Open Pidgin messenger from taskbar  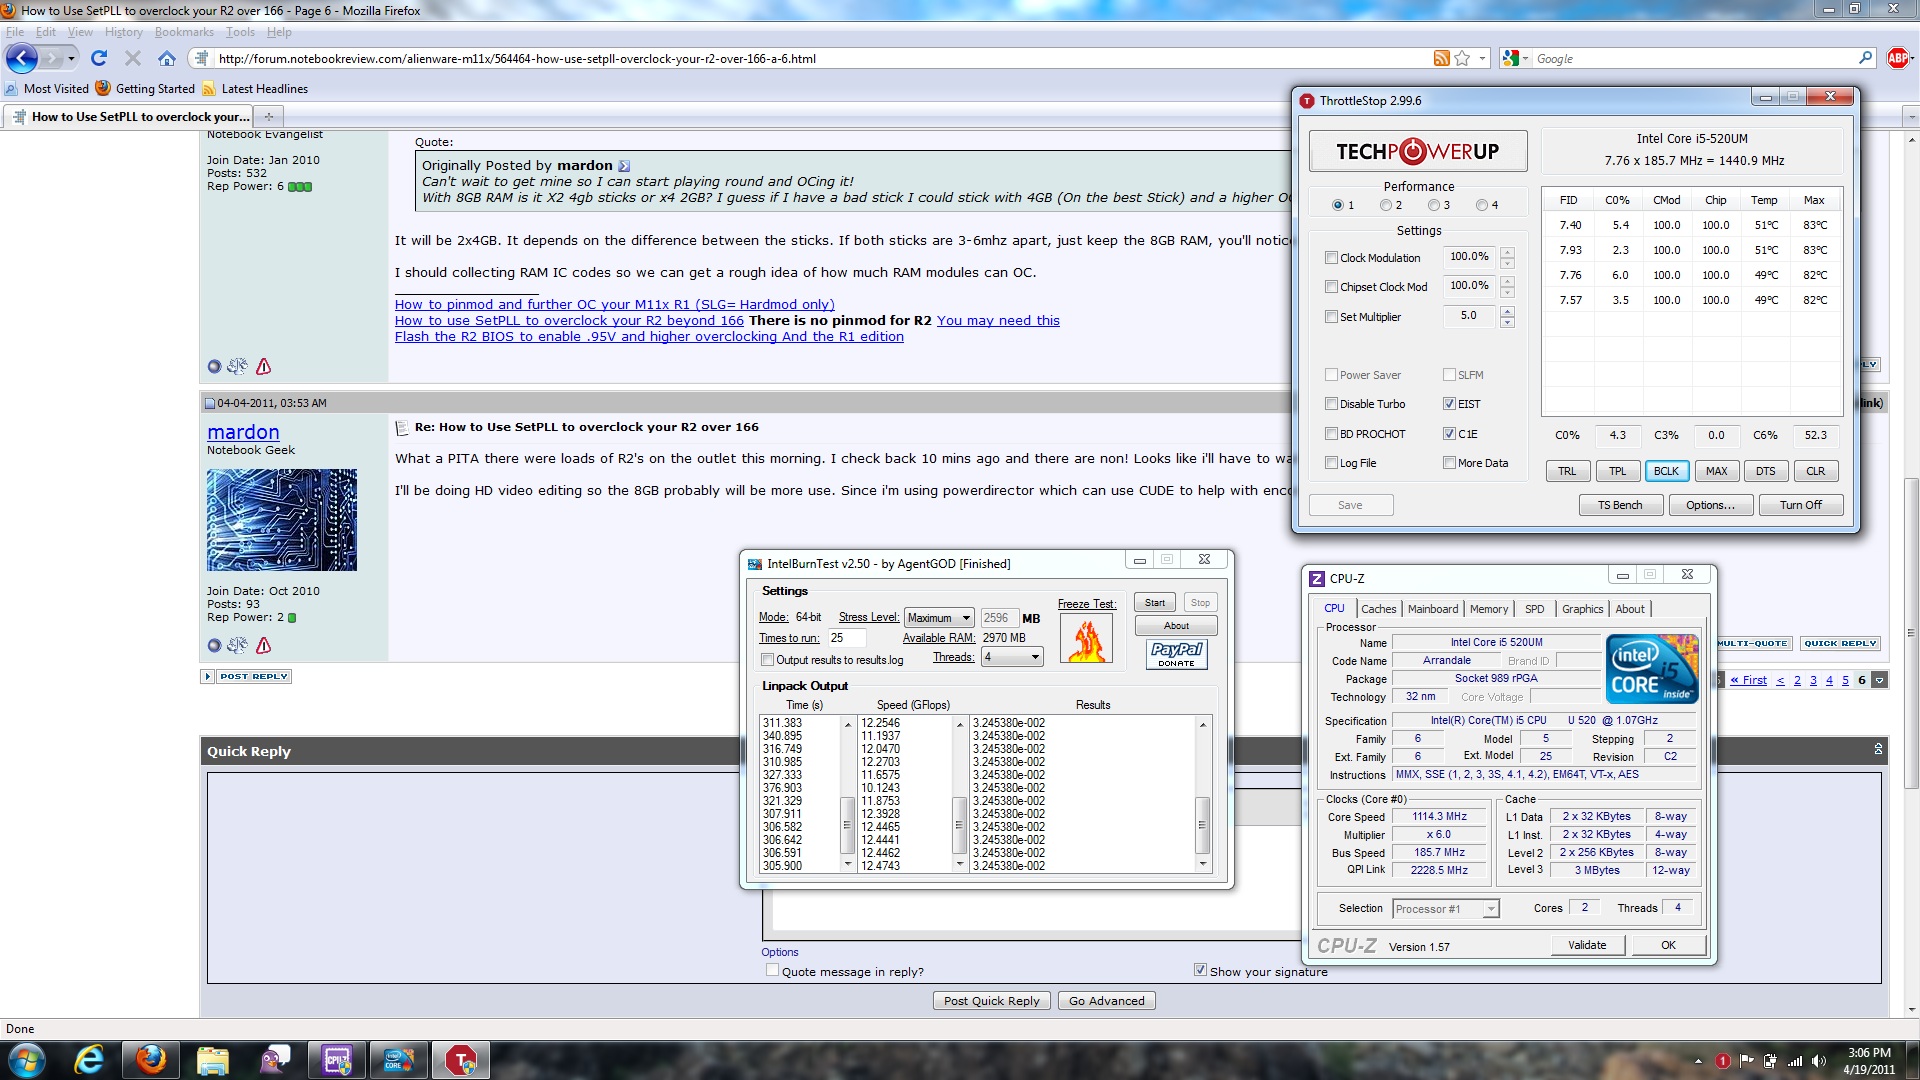click(274, 1060)
